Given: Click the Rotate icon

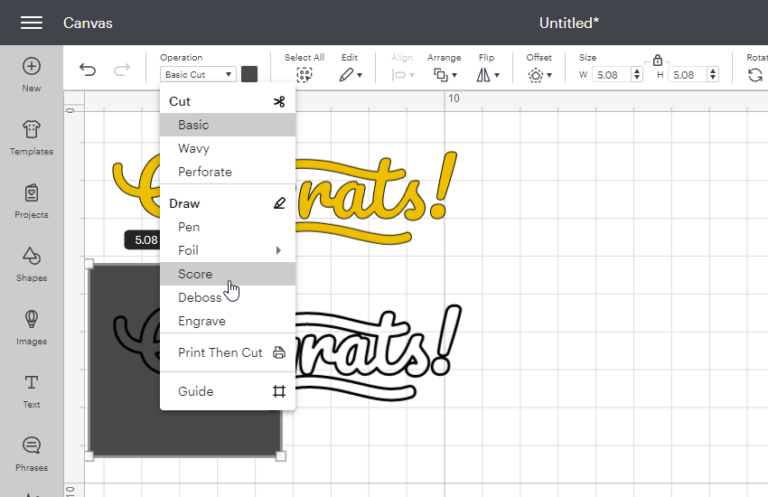Looking at the screenshot, I should pyautogui.click(x=755, y=75).
